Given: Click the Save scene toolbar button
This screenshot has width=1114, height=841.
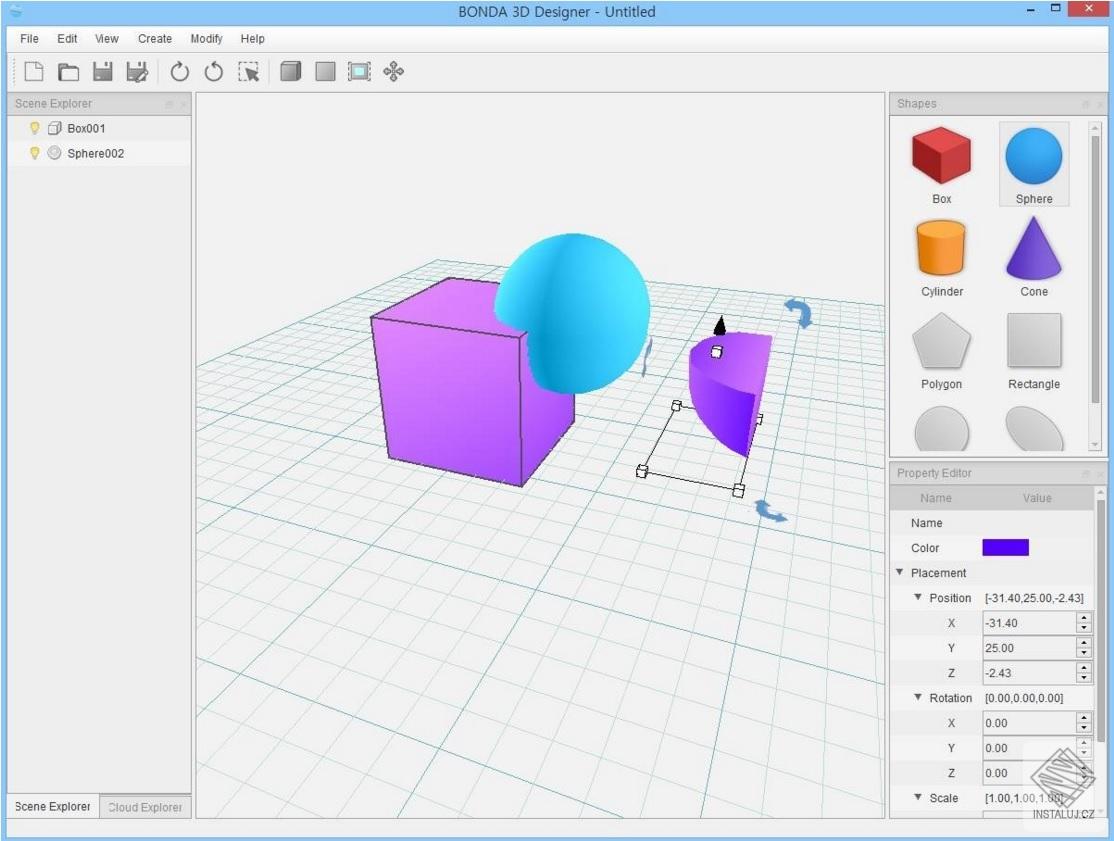Looking at the screenshot, I should [x=103, y=71].
